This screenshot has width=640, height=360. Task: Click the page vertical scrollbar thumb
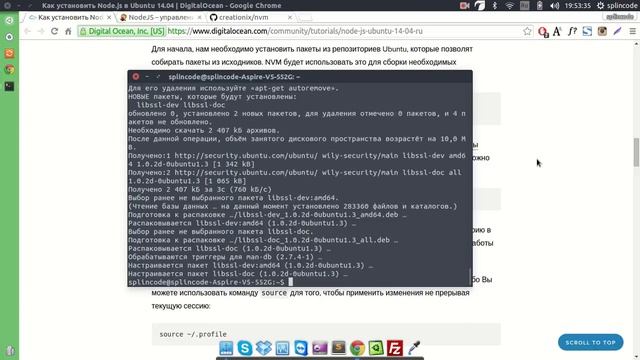[636, 152]
